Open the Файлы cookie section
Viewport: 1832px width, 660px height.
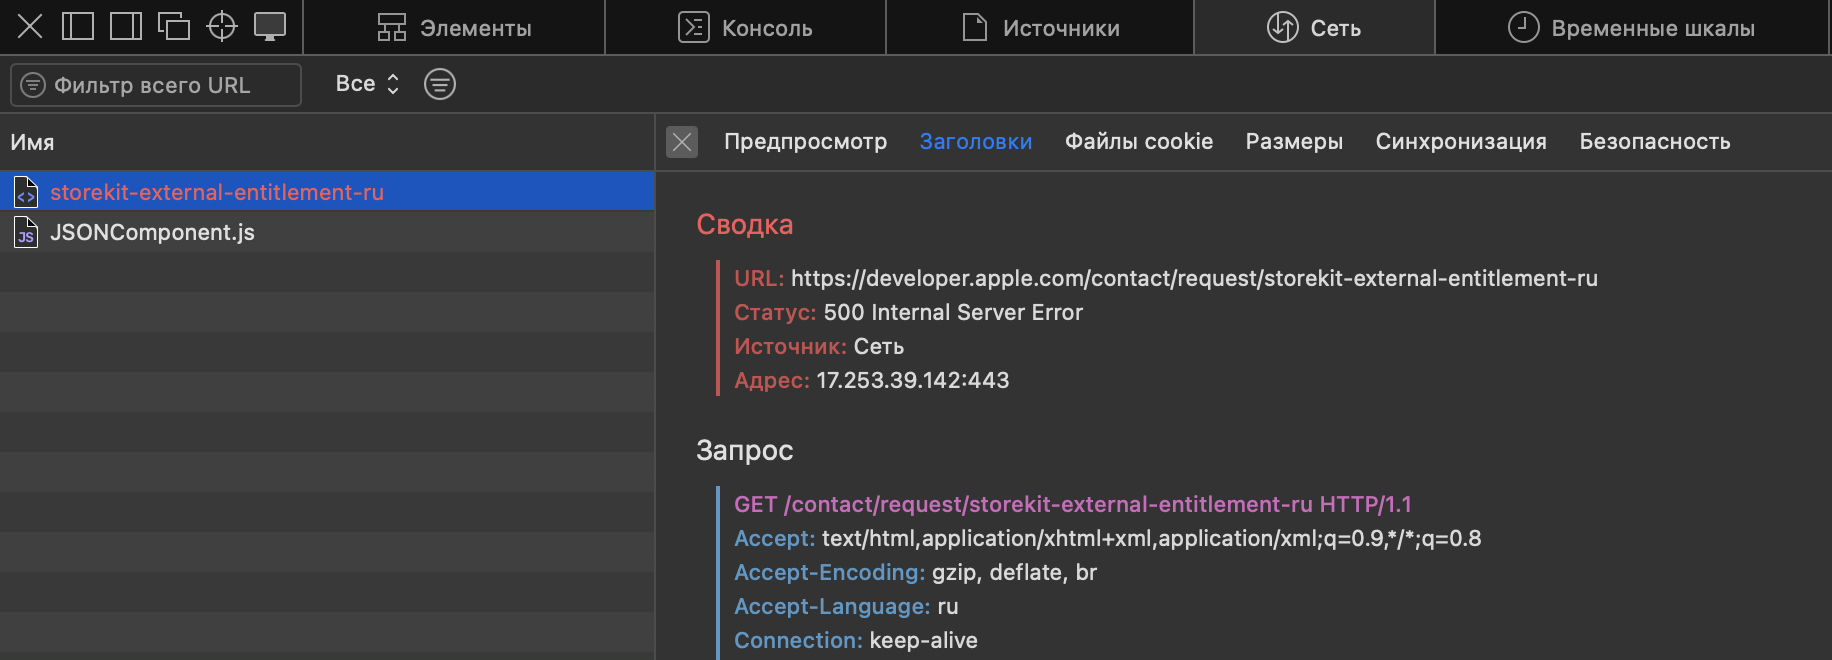click(x=1138, y=142)
